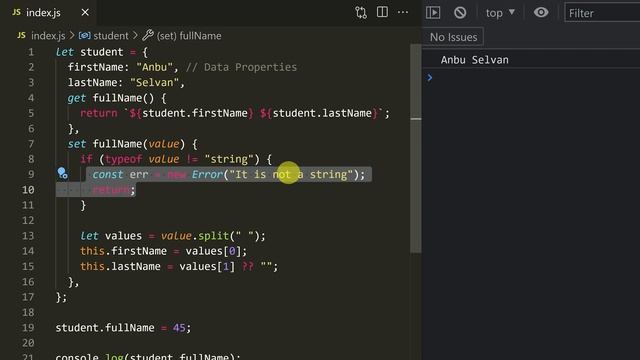This screenshot has height=360, width=640.
Task: Click line number 1 in the gutter
Action: point(31,52)
